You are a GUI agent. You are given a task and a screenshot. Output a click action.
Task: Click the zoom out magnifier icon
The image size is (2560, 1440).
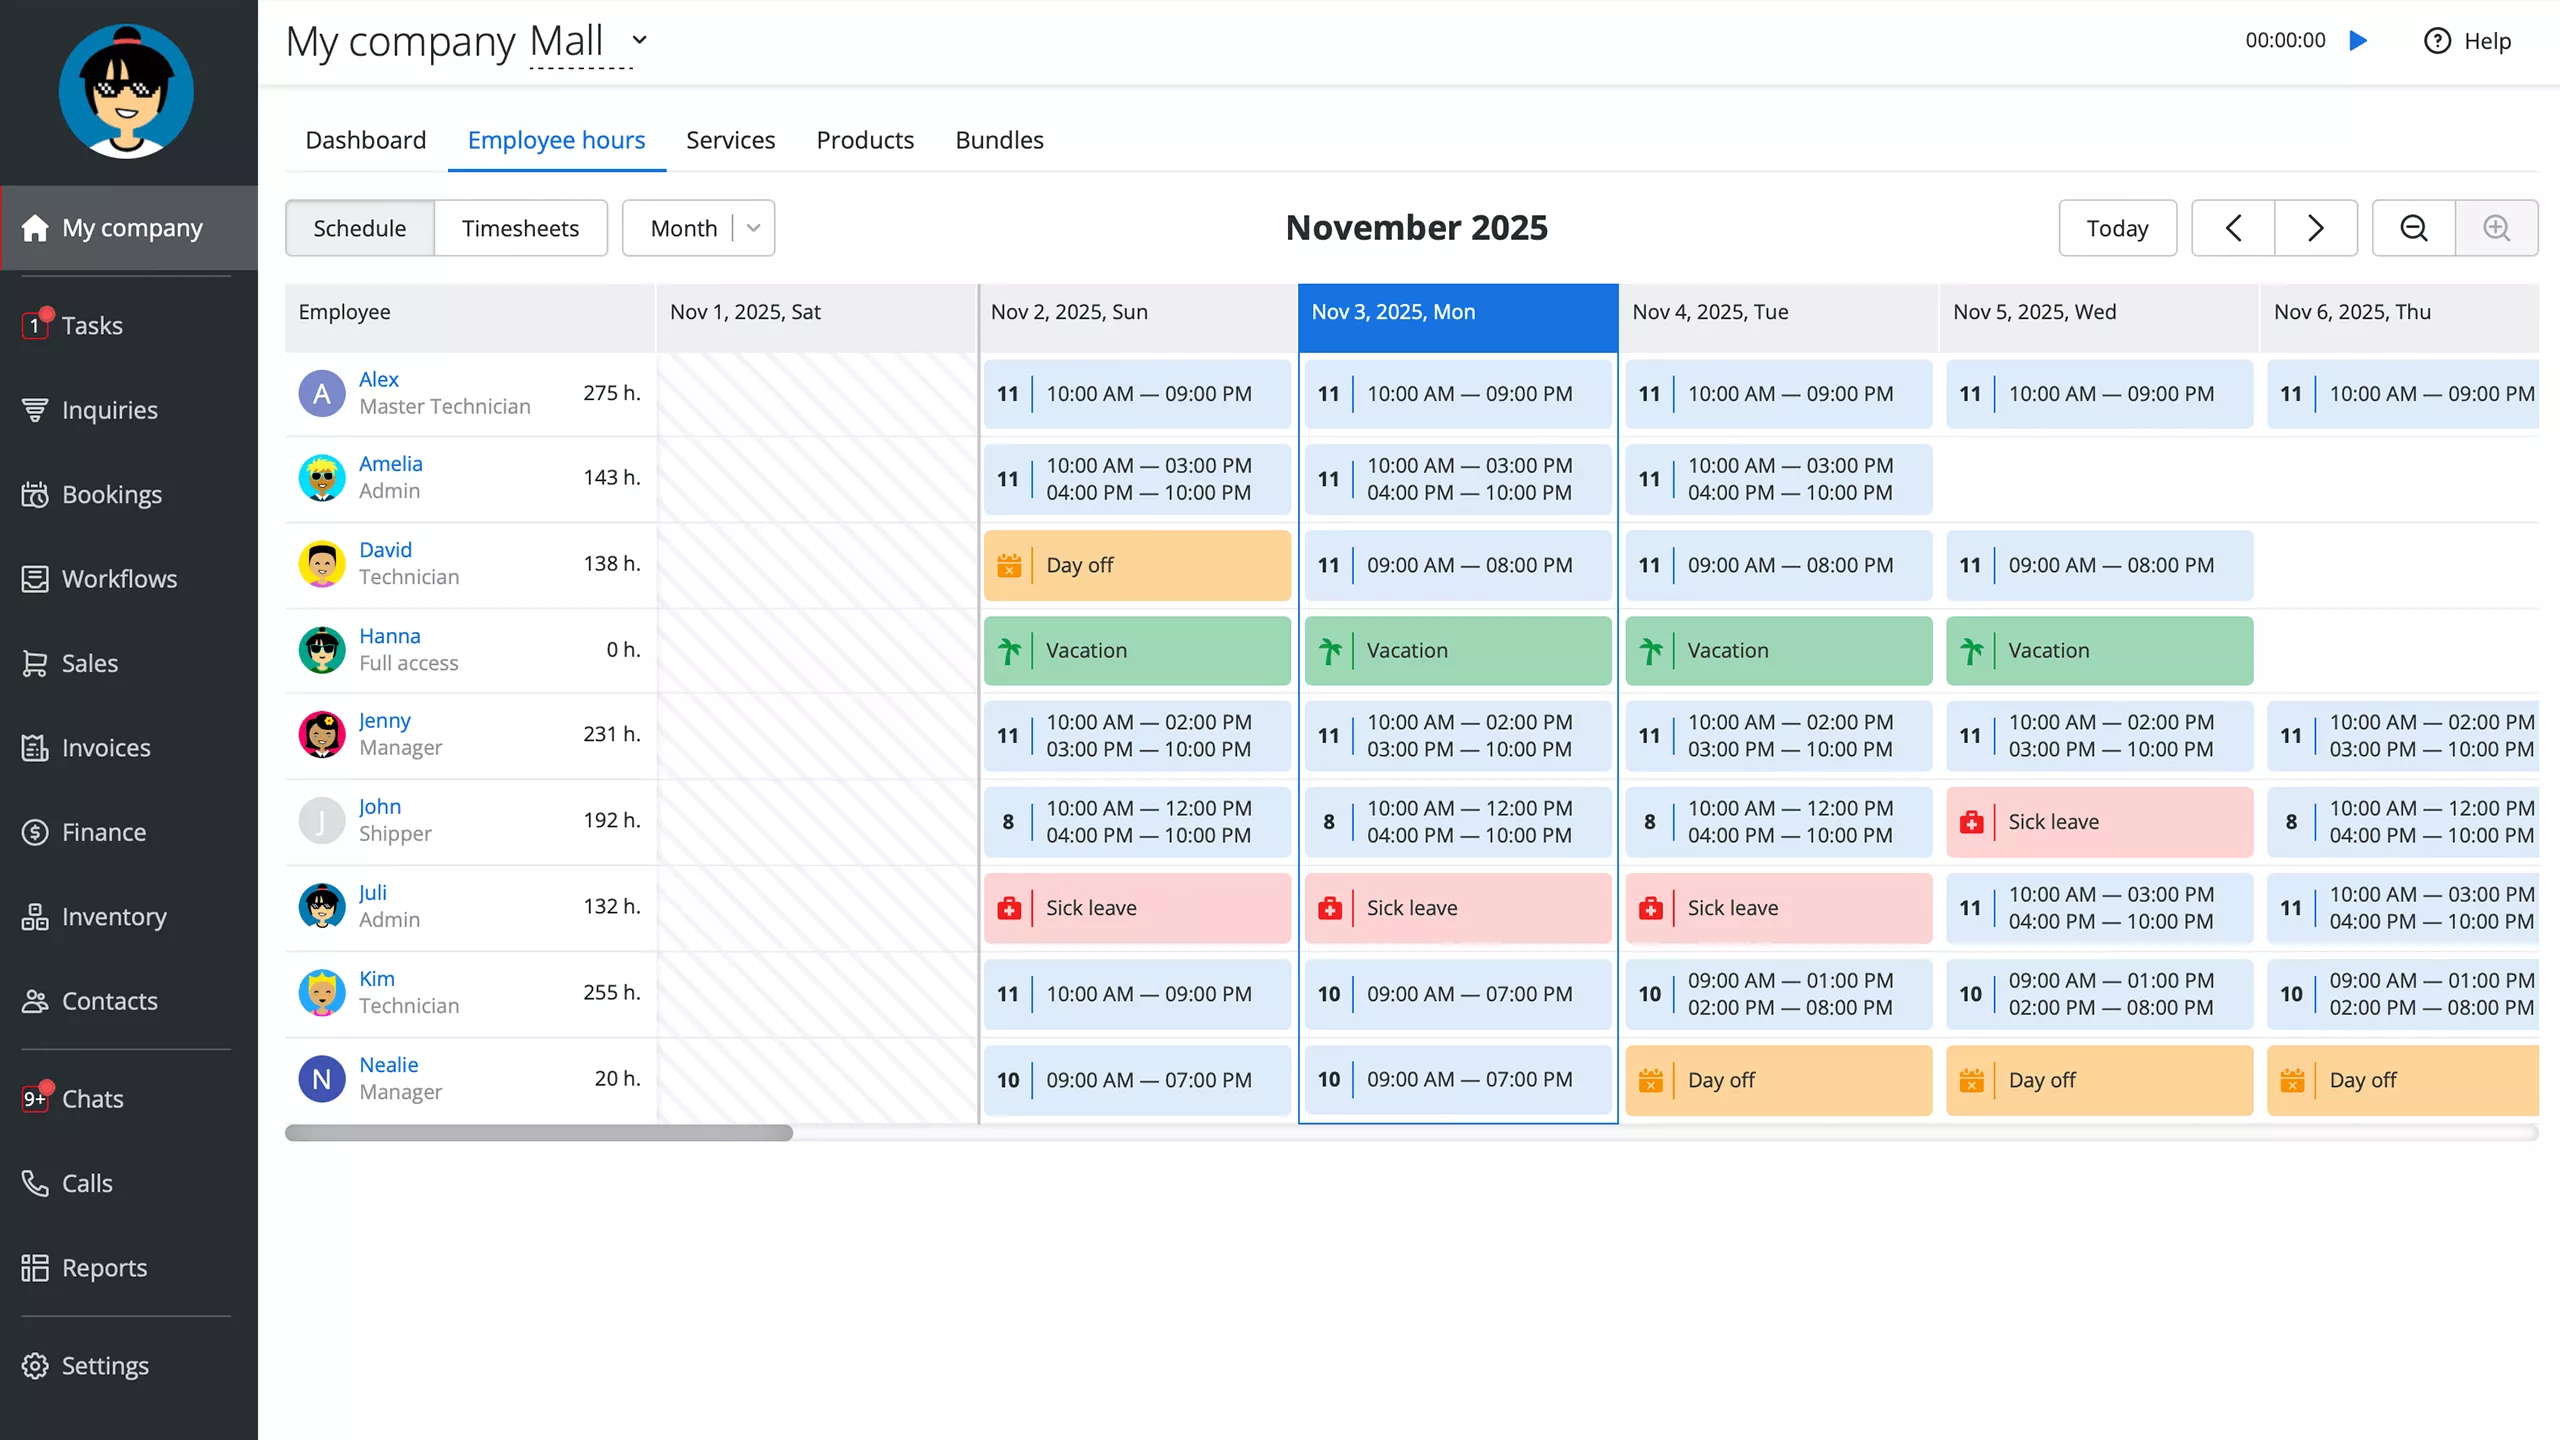pyautogui.click(x=2413, y=228)
